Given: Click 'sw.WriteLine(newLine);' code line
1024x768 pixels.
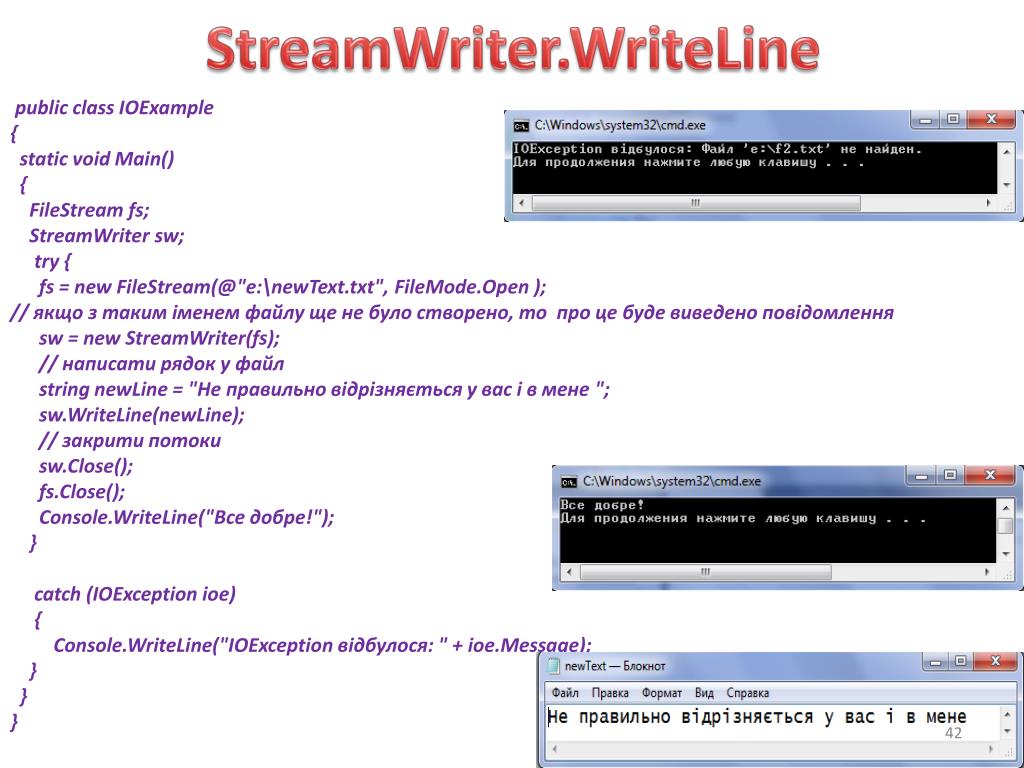Looking at the screenshot, I should point(142,415).
